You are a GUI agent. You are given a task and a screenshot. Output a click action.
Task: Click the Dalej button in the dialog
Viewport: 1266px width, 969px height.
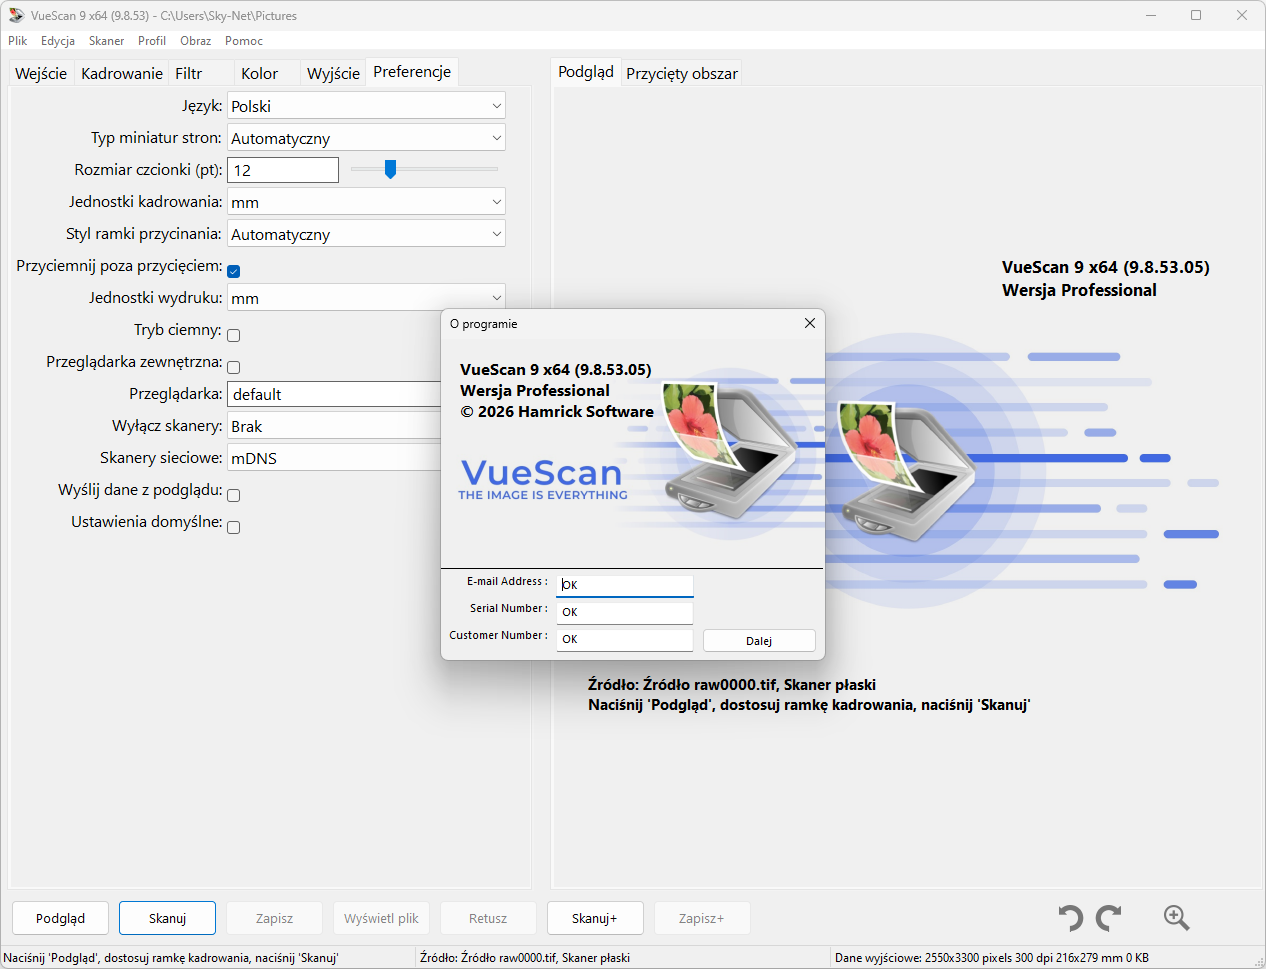pos(759,641)
